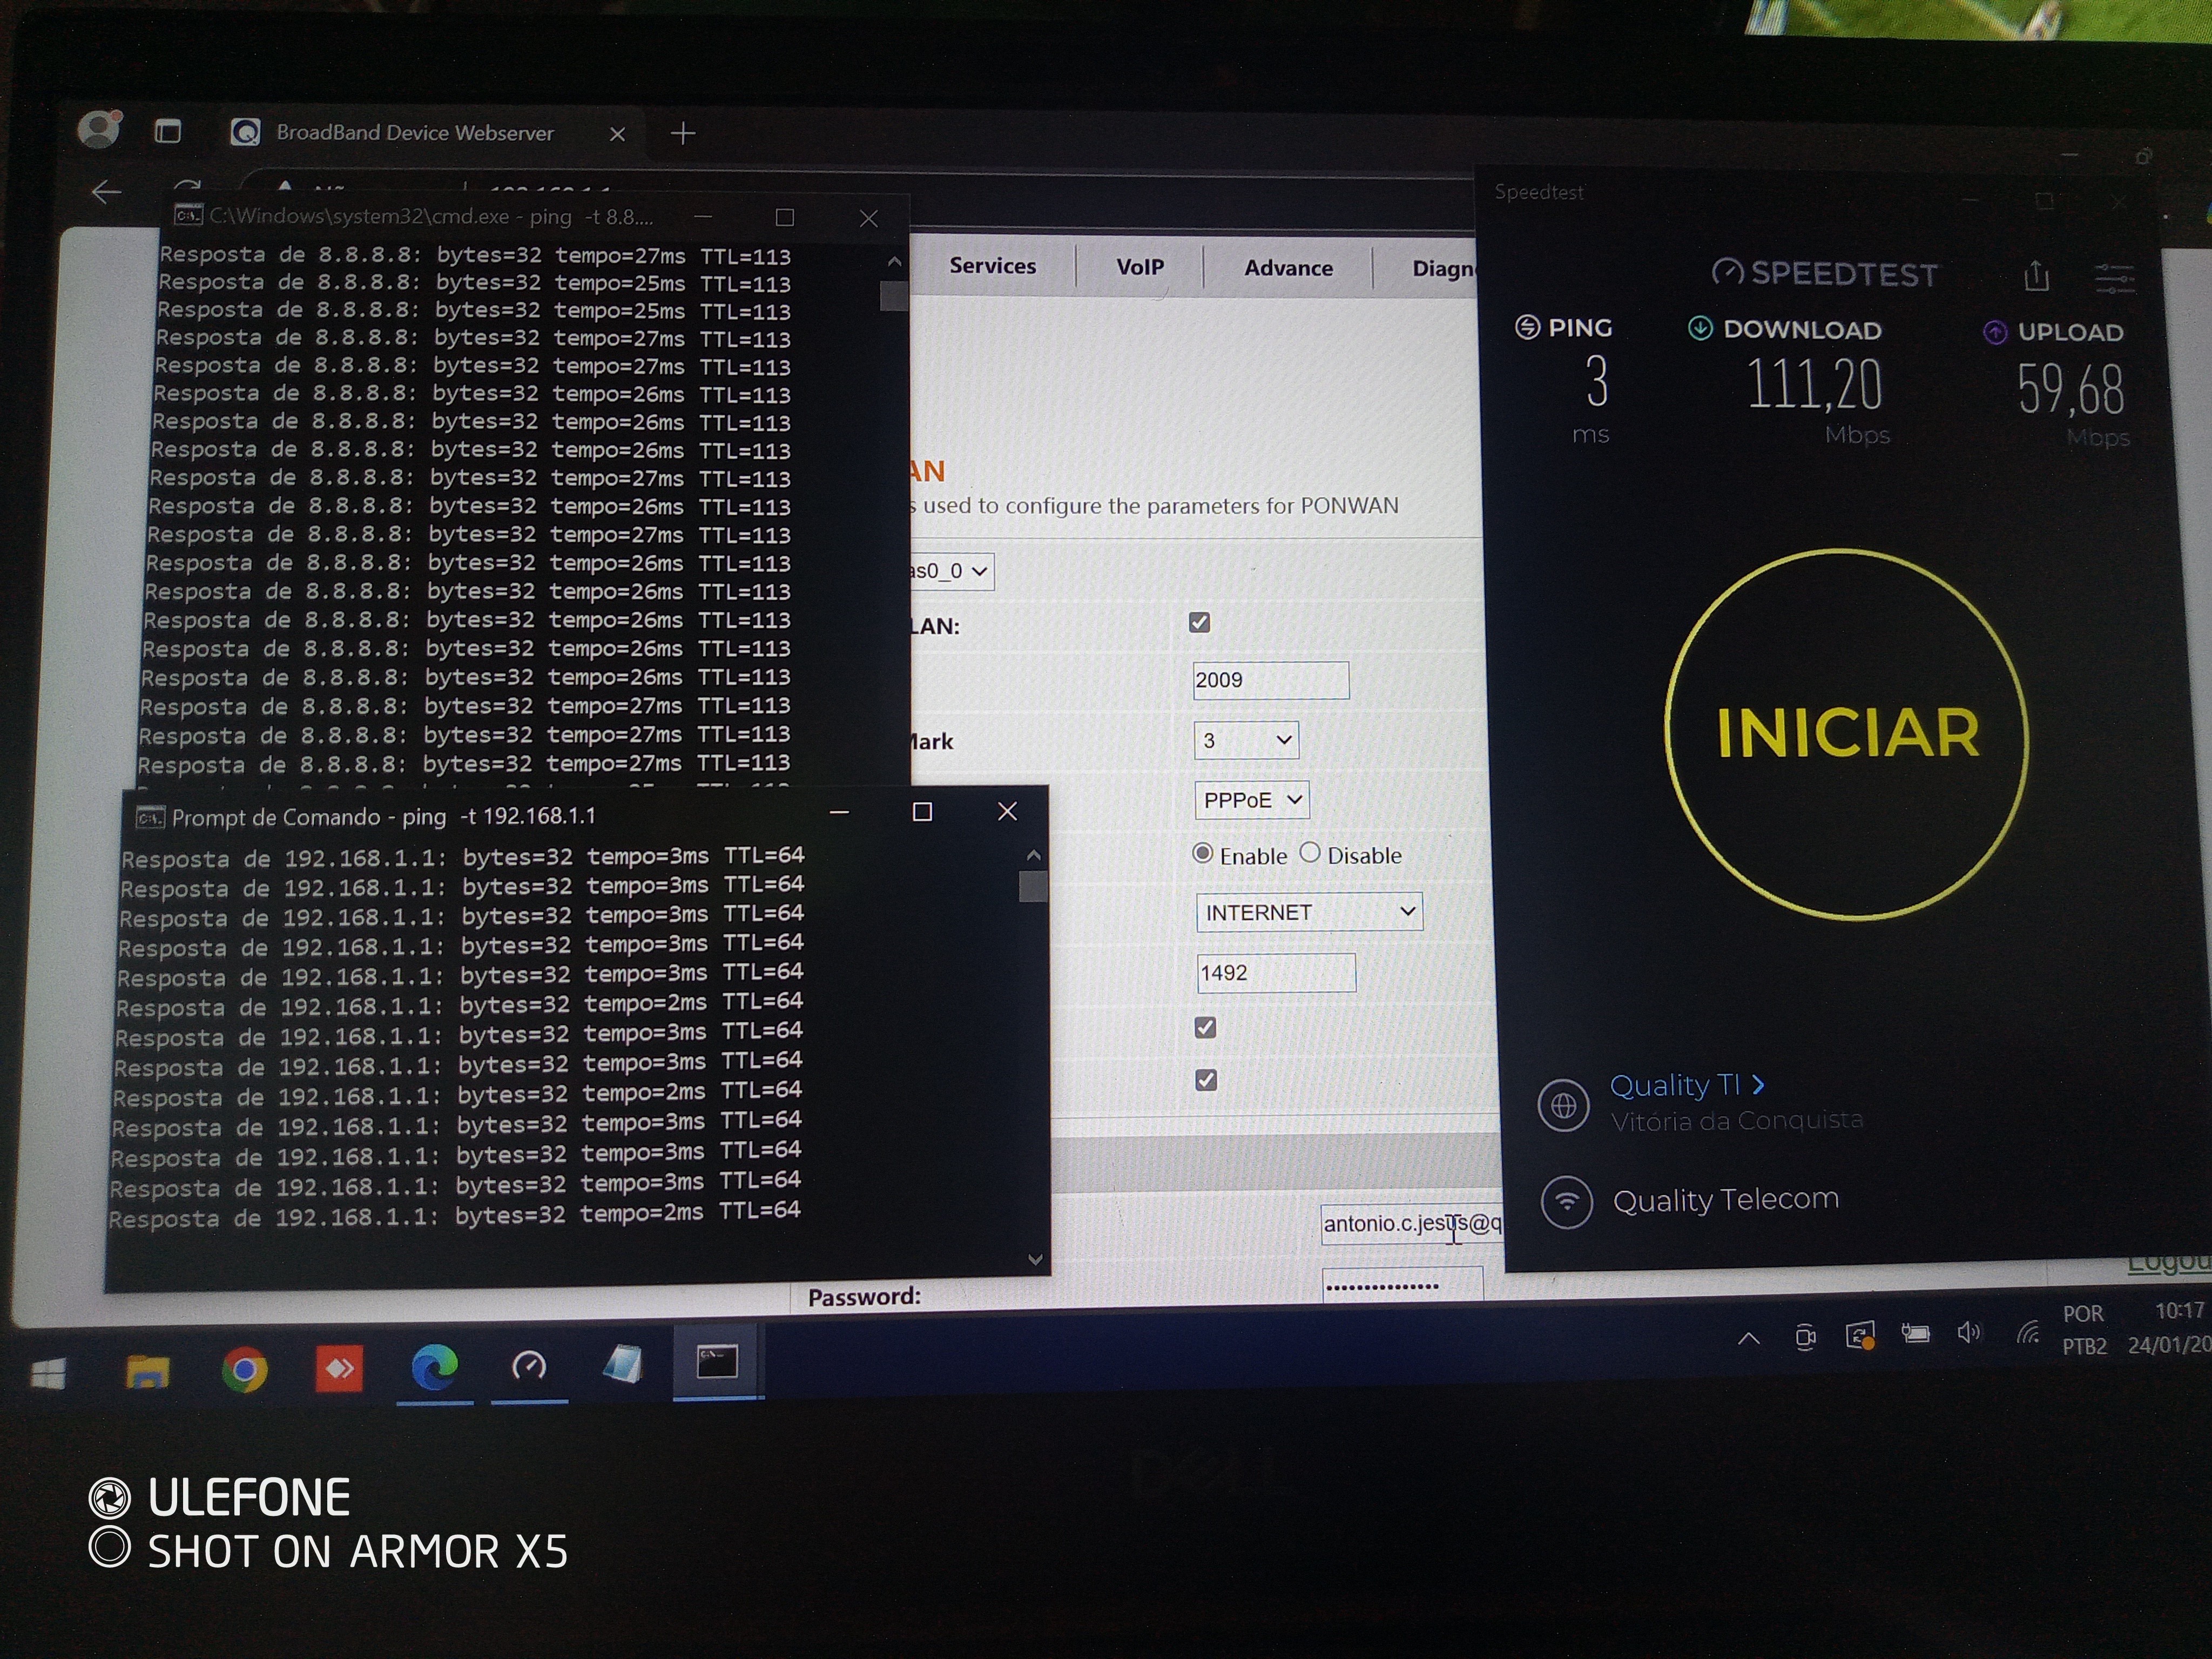Open the PPPoE mode dropdown

click(1251, 800)
